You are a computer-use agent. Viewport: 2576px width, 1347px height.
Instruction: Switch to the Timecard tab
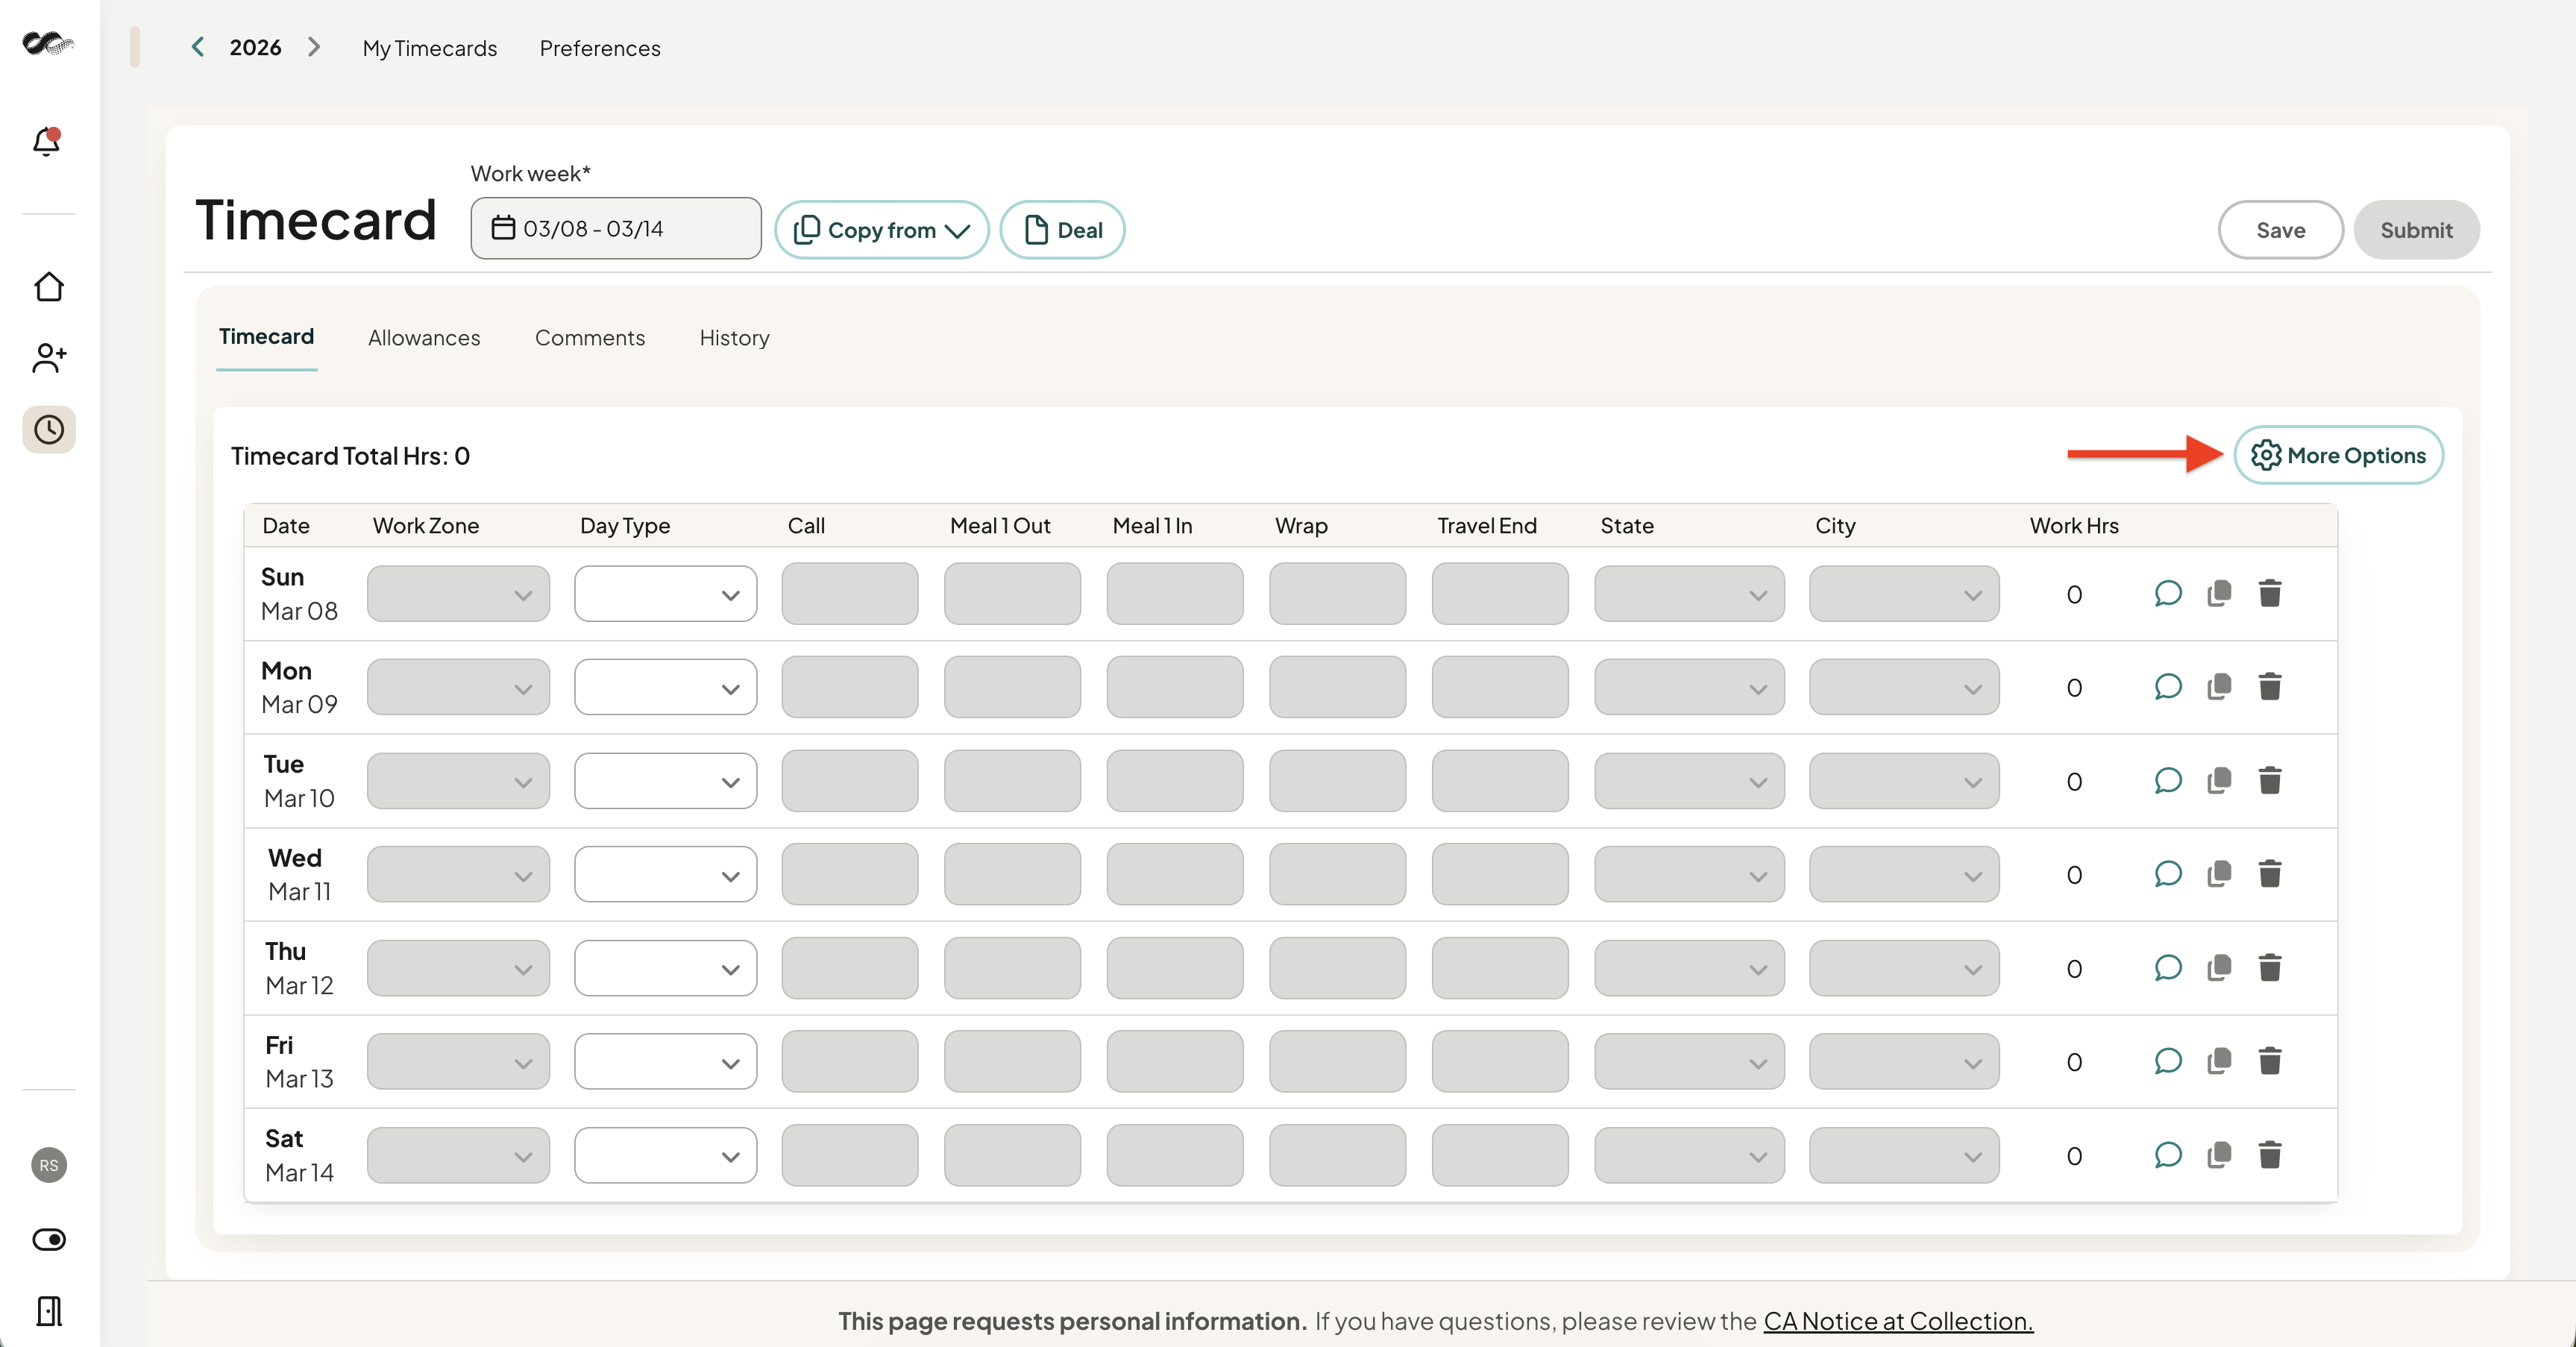tap(266, 337)
